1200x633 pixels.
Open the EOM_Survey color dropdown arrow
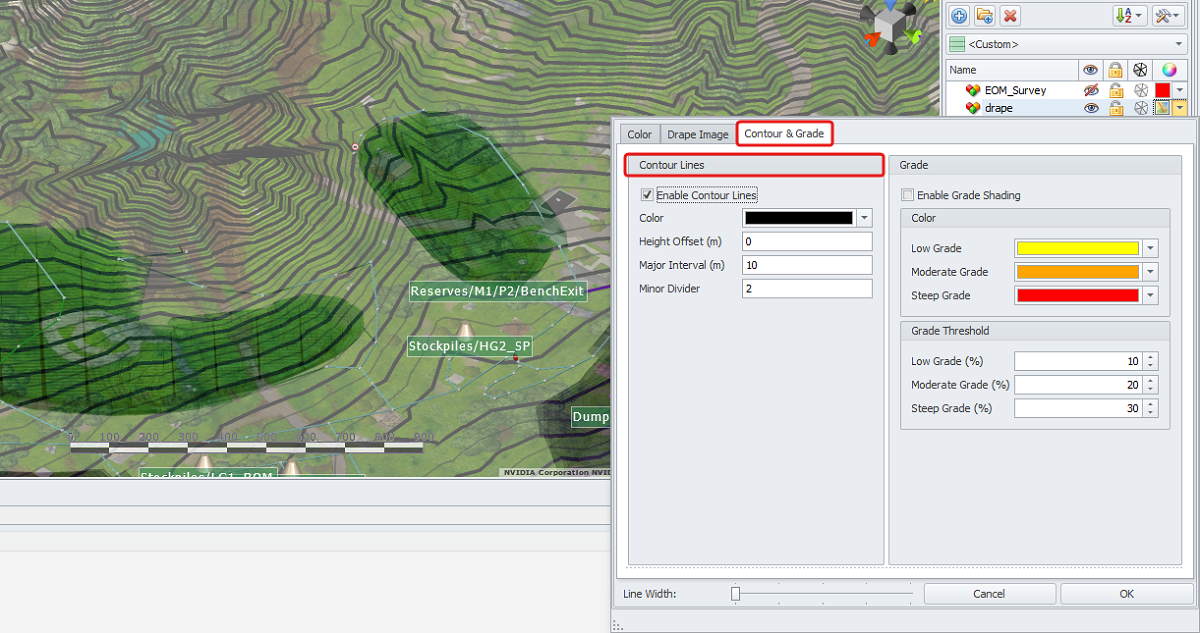[x=1180, y=90]
